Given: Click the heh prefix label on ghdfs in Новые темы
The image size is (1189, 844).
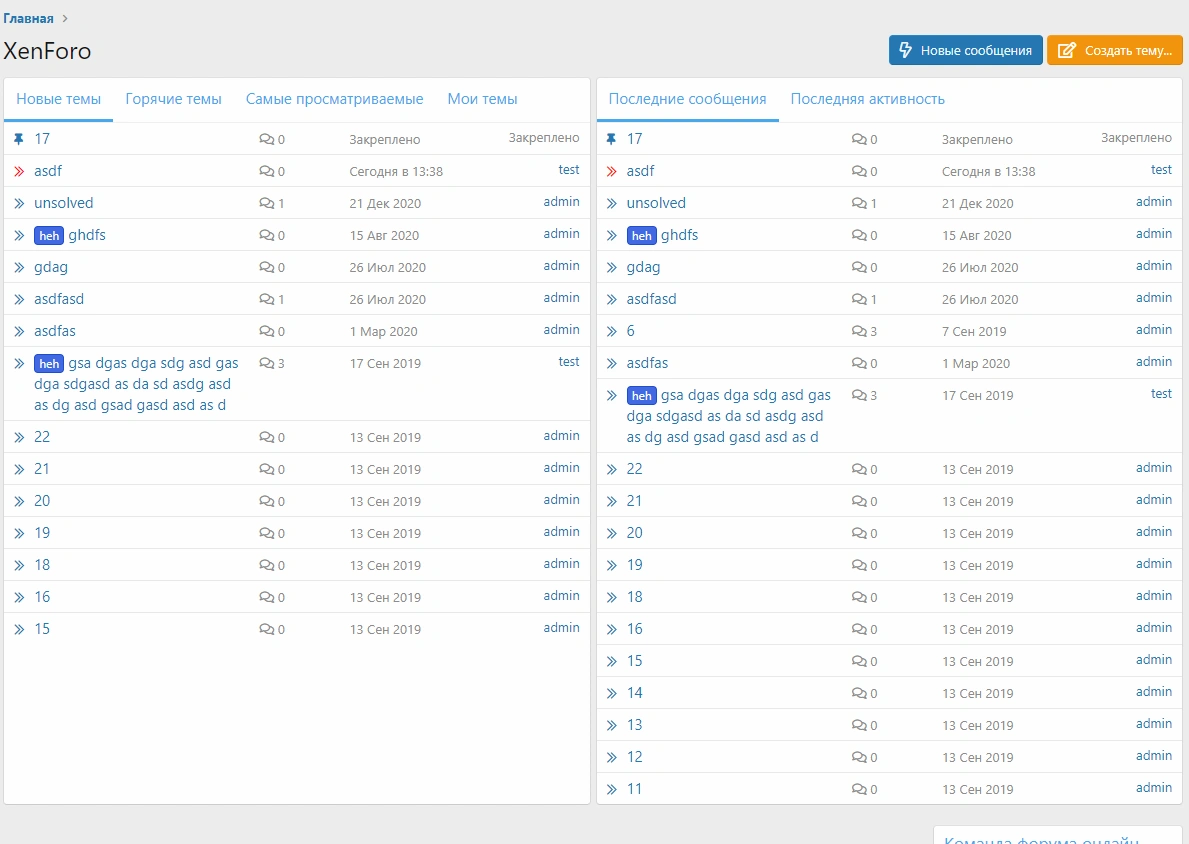Looking at the screenshot, I should pos(49,235).
